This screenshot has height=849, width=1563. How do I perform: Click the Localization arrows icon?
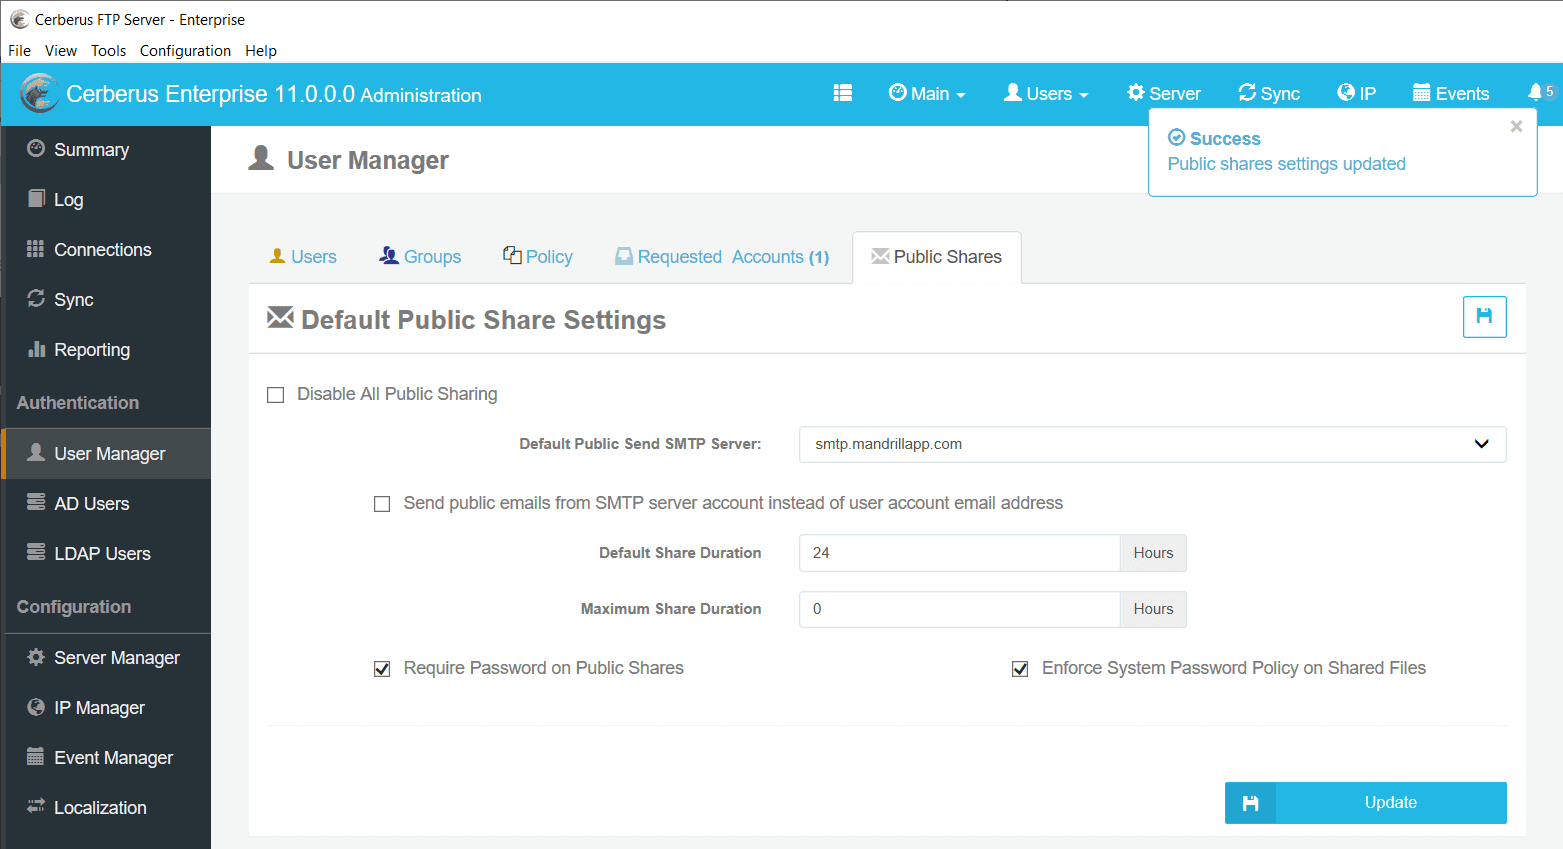36,806
